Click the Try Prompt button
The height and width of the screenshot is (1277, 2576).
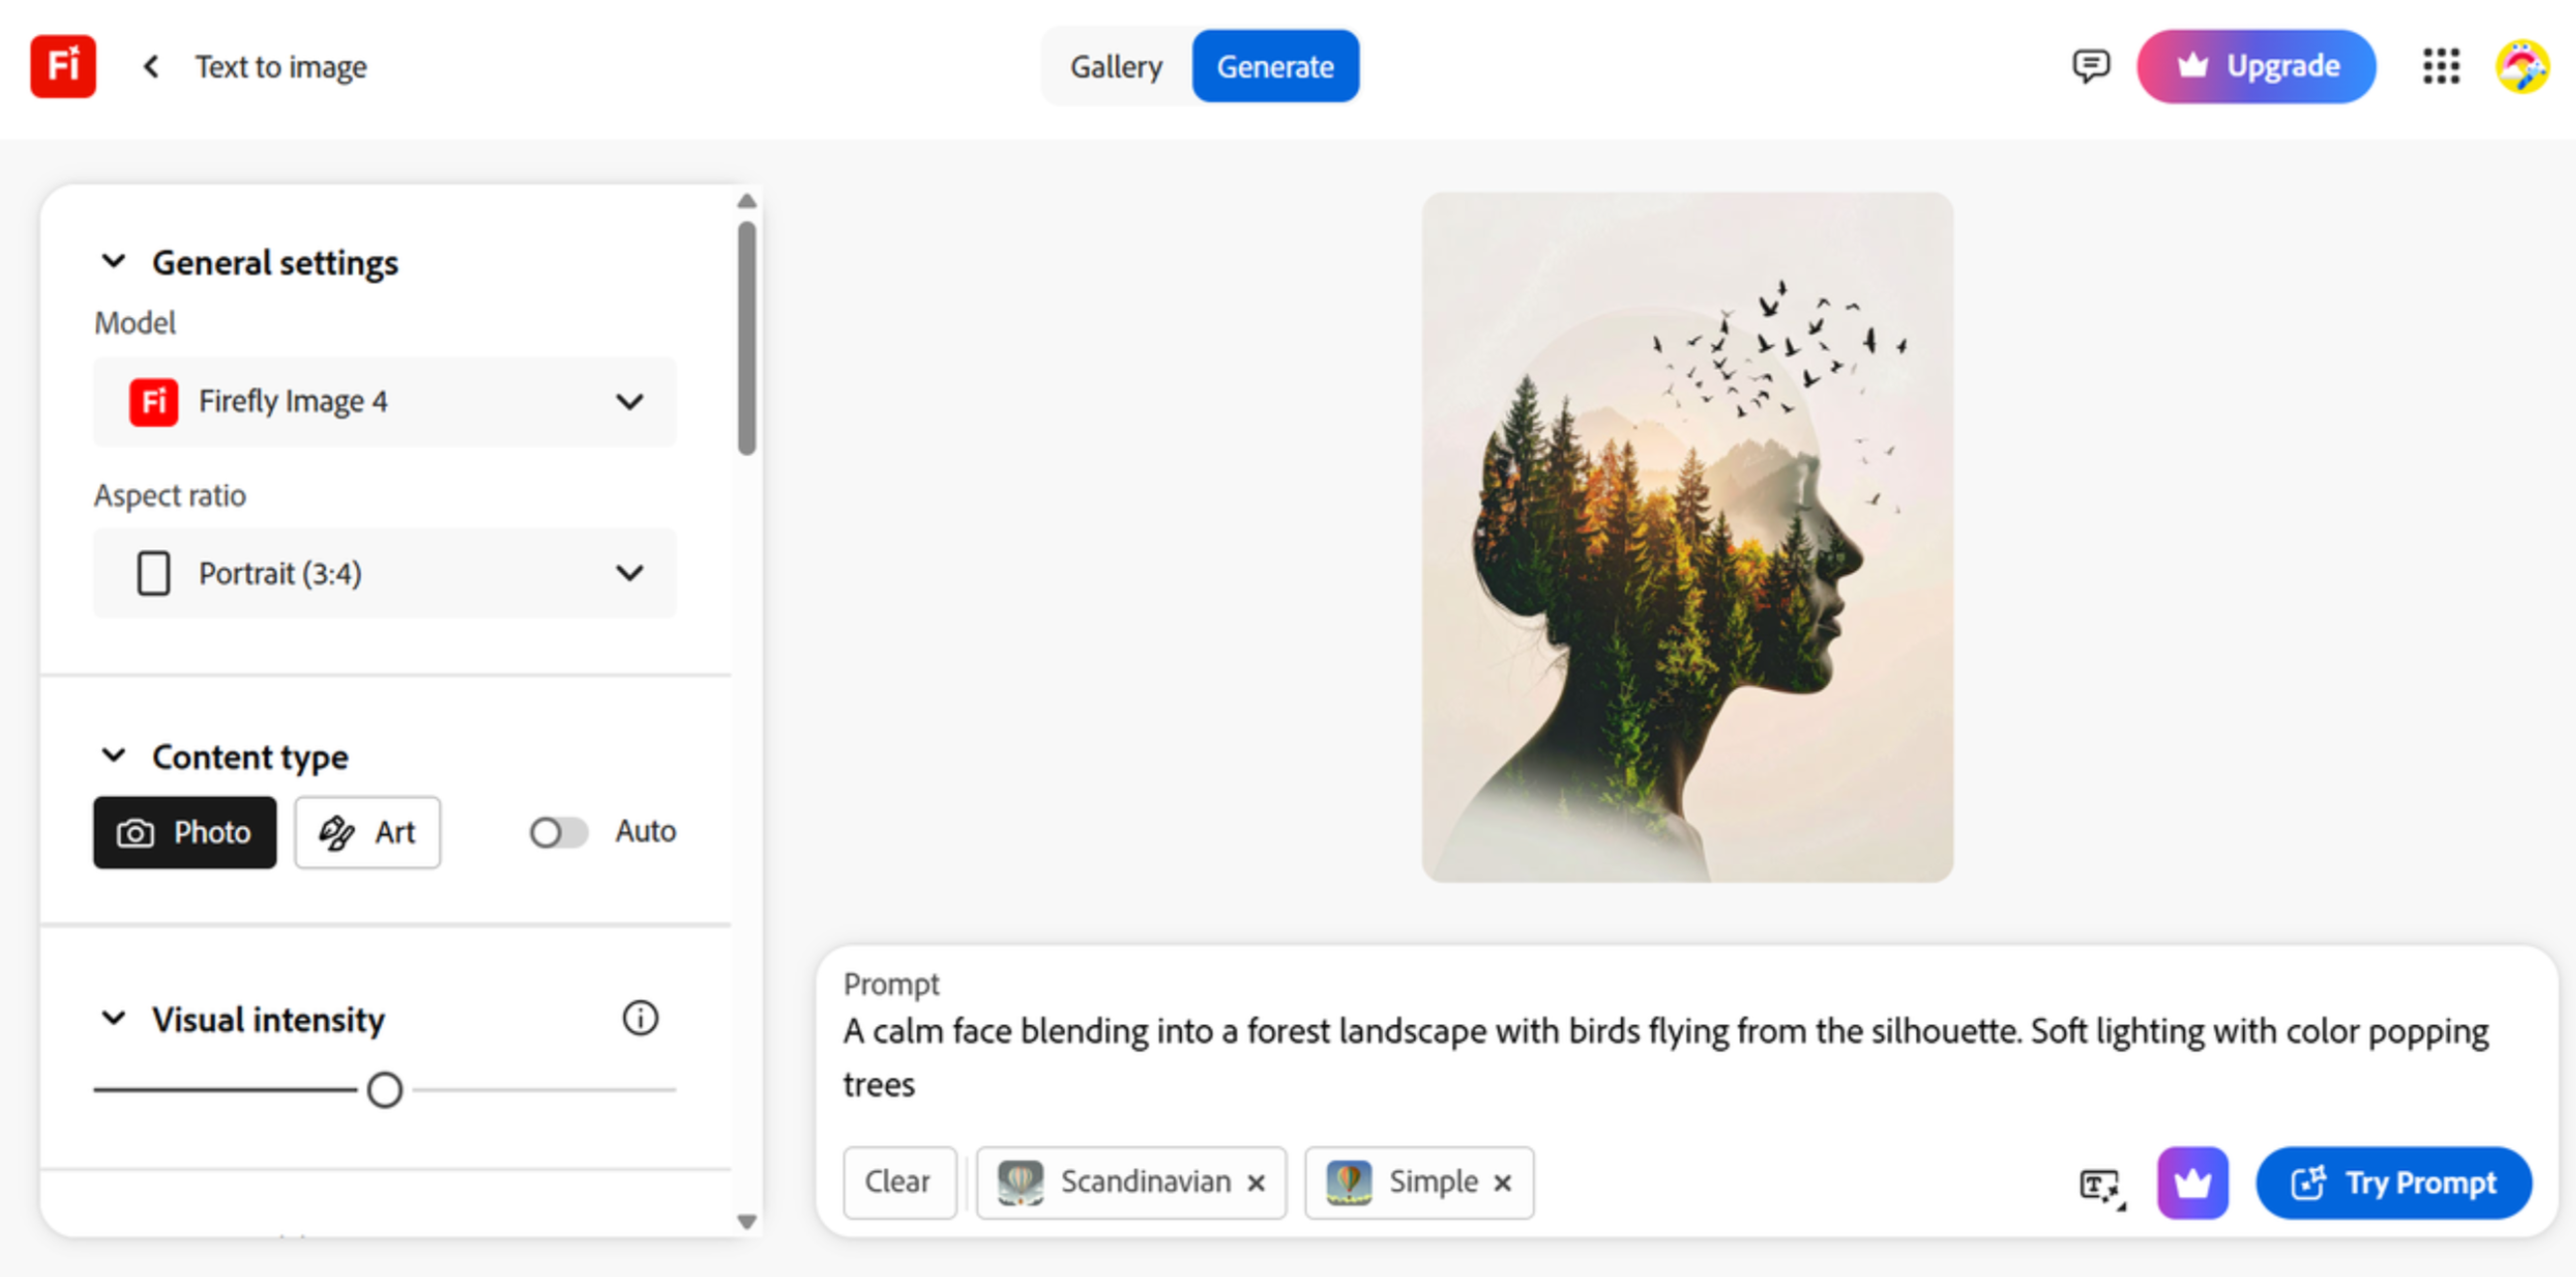[x=2394, y=1183]
